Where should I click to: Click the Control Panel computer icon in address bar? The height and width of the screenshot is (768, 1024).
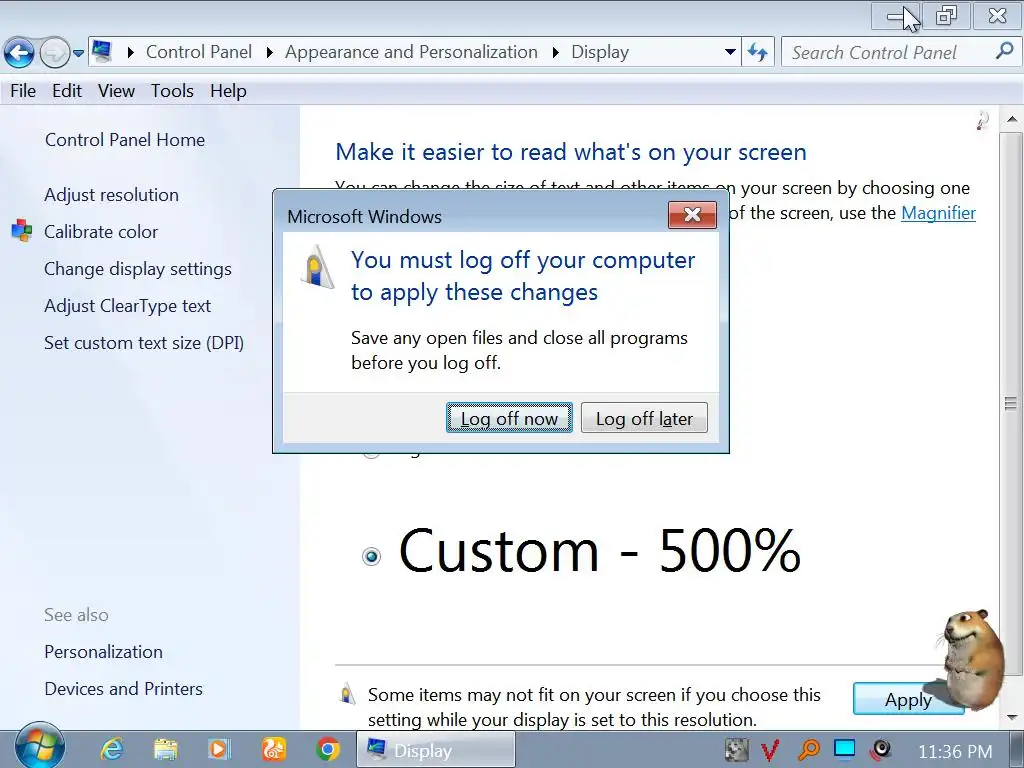click(102, 52)
